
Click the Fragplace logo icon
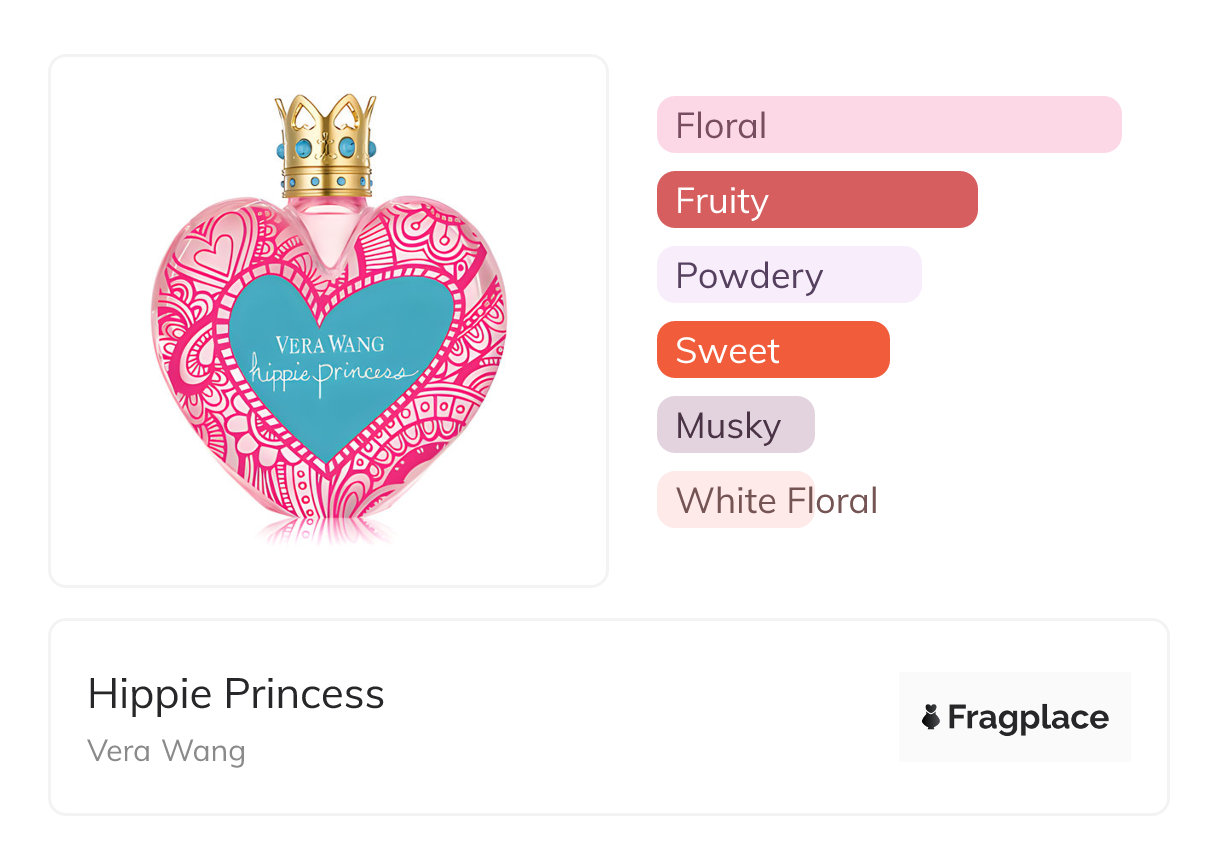pyautogui.click(x=931, y=717)
